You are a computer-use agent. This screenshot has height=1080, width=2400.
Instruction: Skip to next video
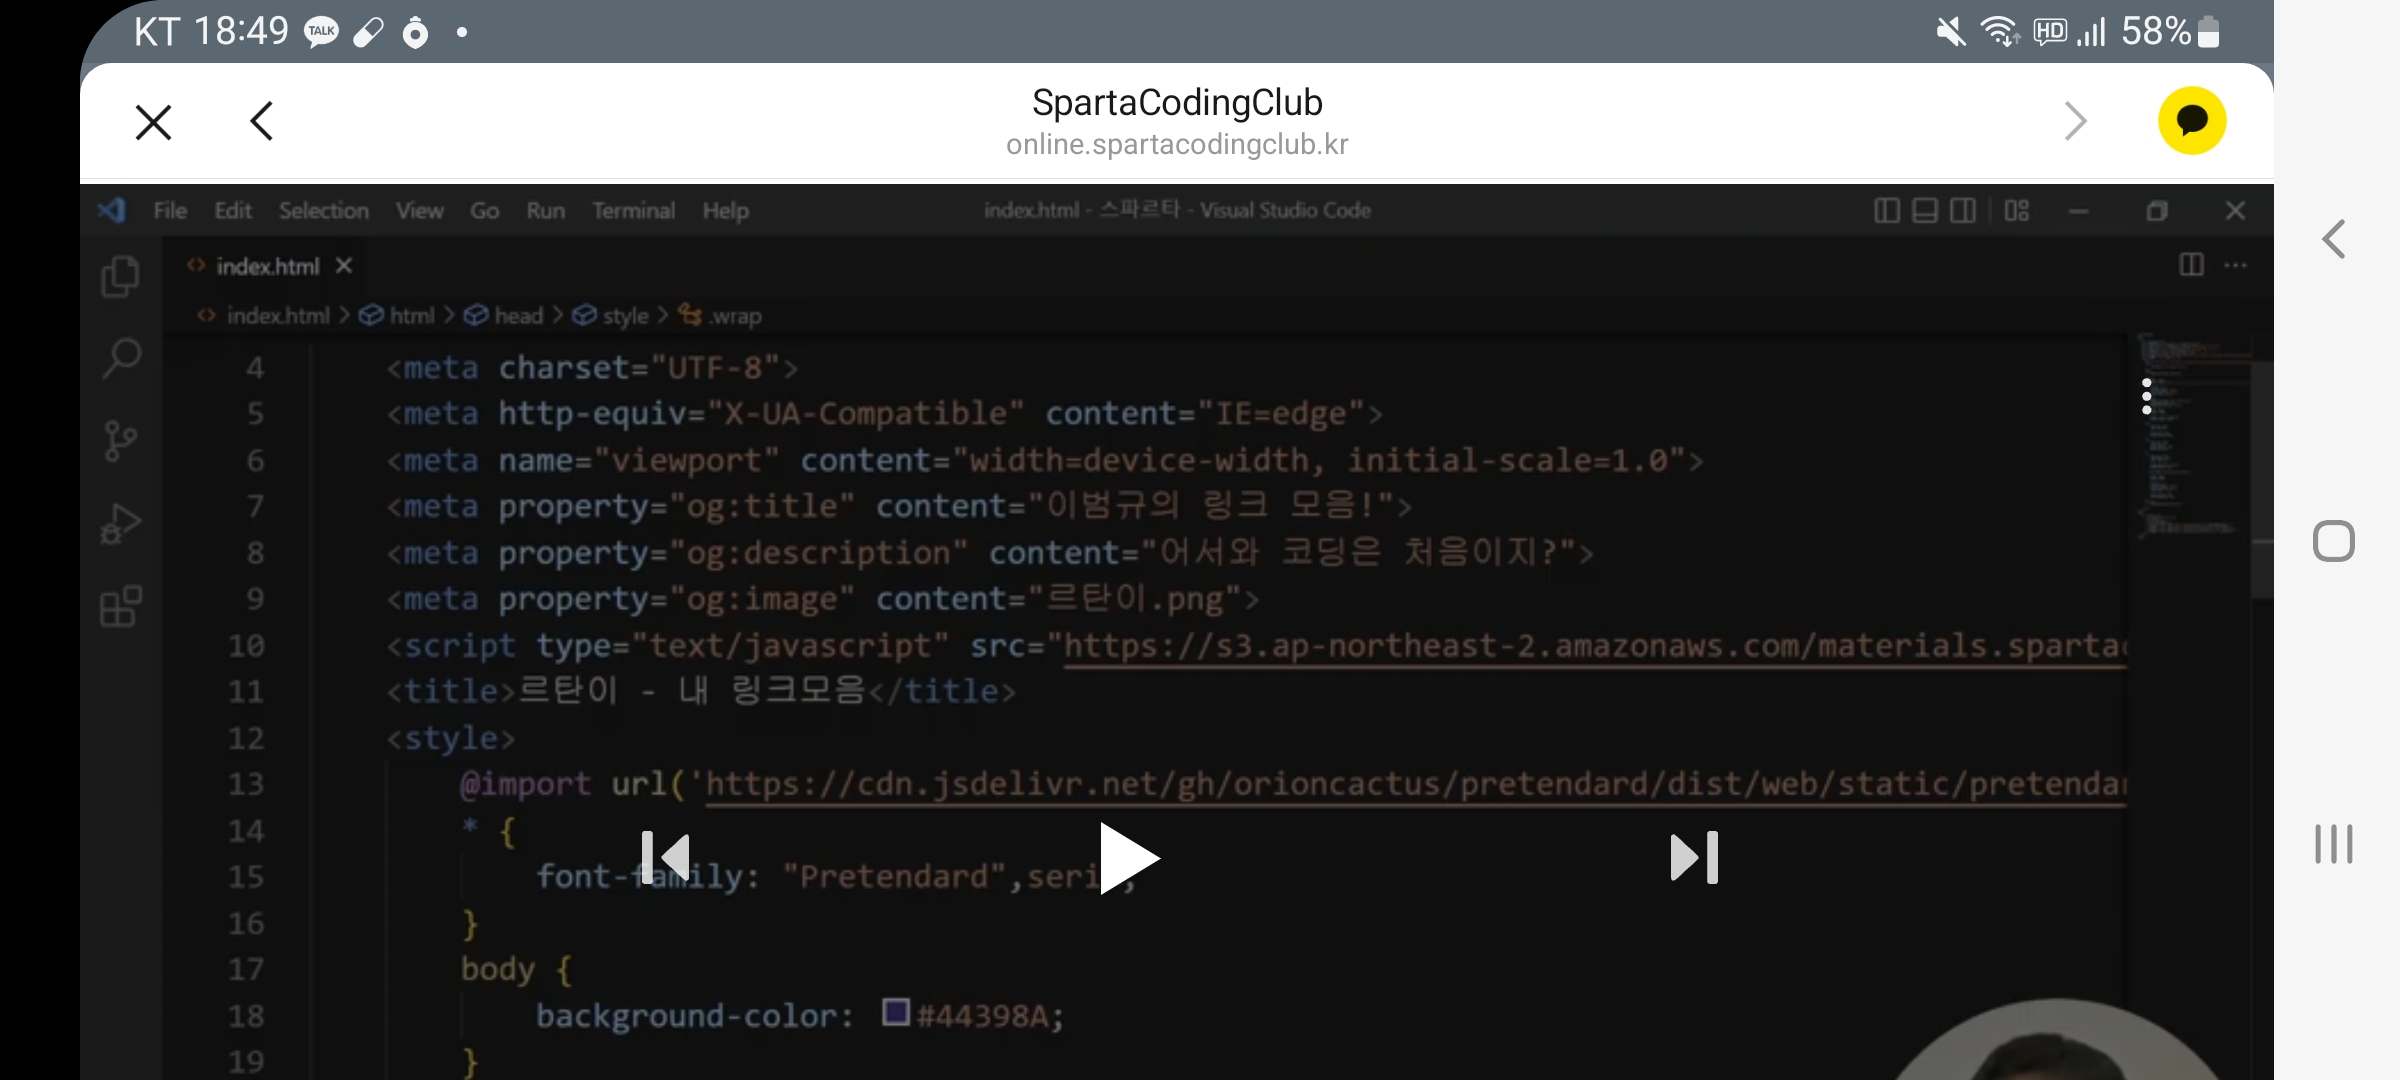pos(1694,858)
